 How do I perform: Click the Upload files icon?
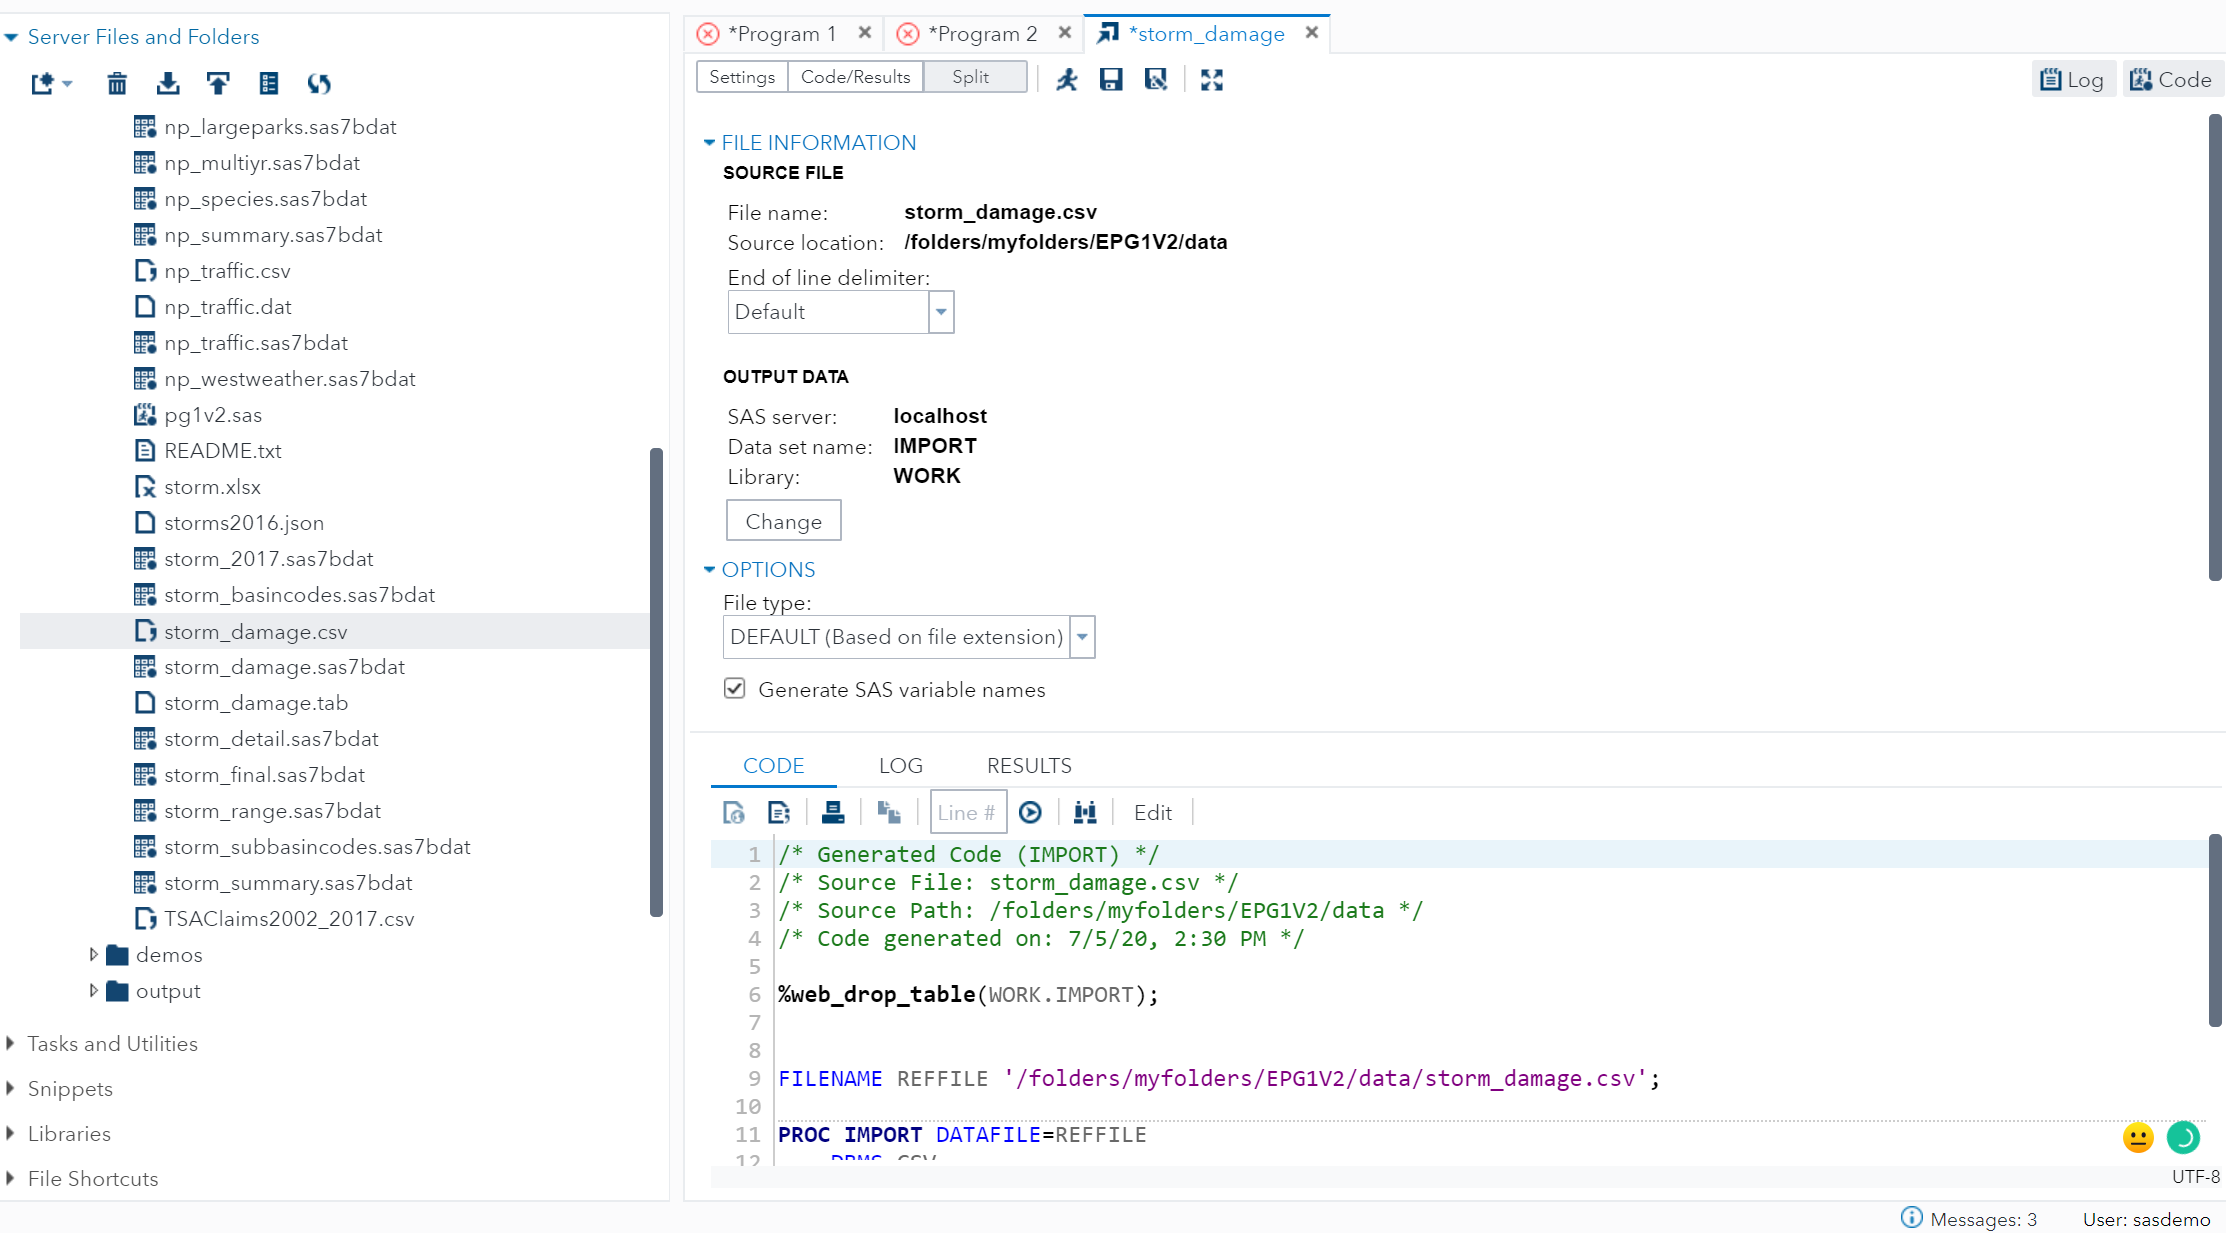218,84
